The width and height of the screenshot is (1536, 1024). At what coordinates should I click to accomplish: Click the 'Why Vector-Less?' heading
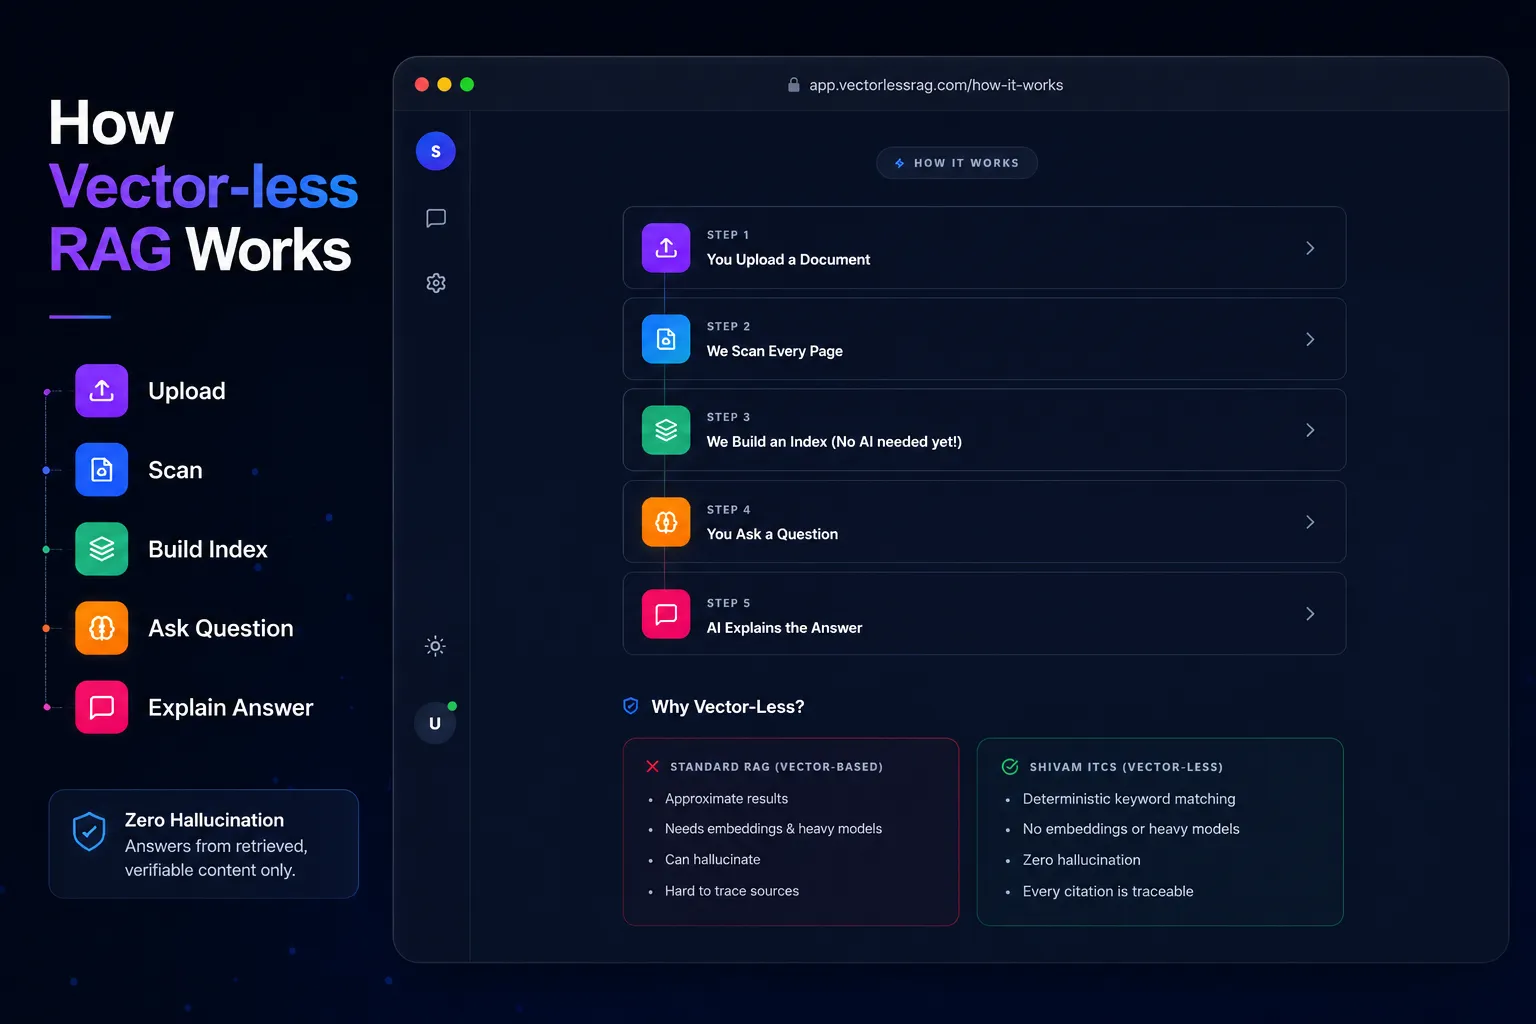pos(728,707)
